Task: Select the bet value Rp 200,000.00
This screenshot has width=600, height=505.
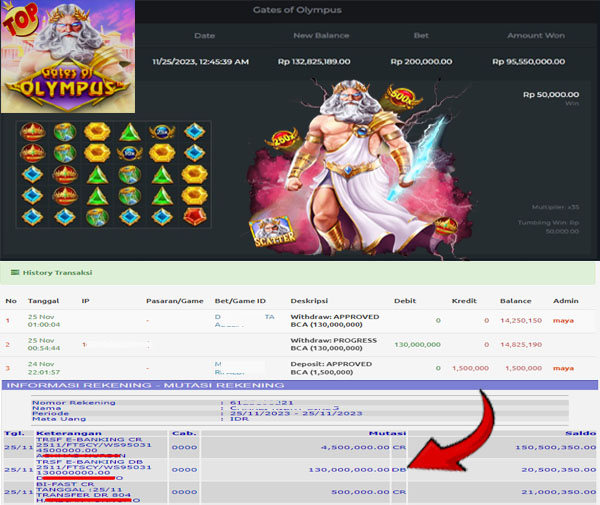Action: pyautogui.click(x=421, y=62)
